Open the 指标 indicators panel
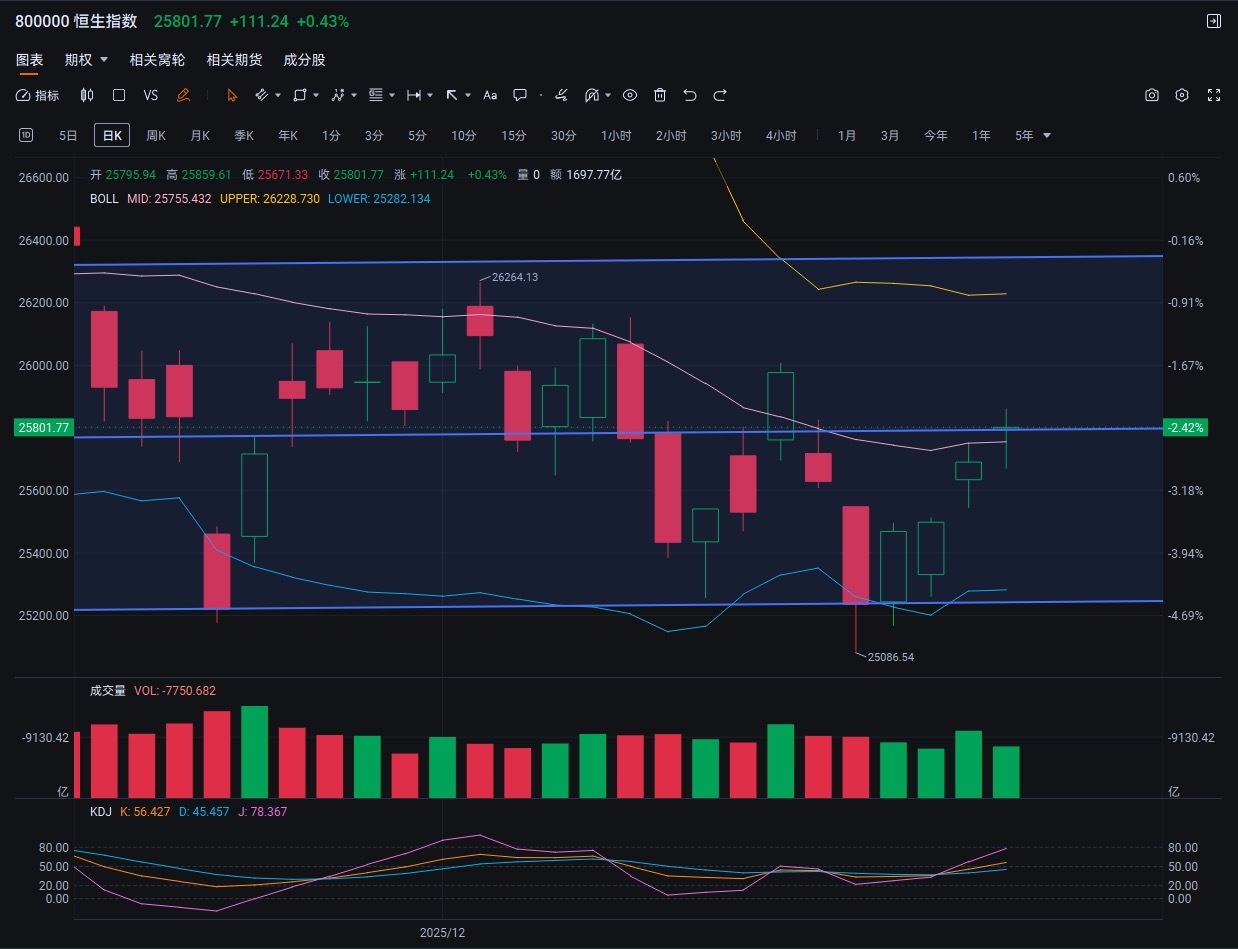This screenshot has width=1238, height=949. click(x=38, y=95)
